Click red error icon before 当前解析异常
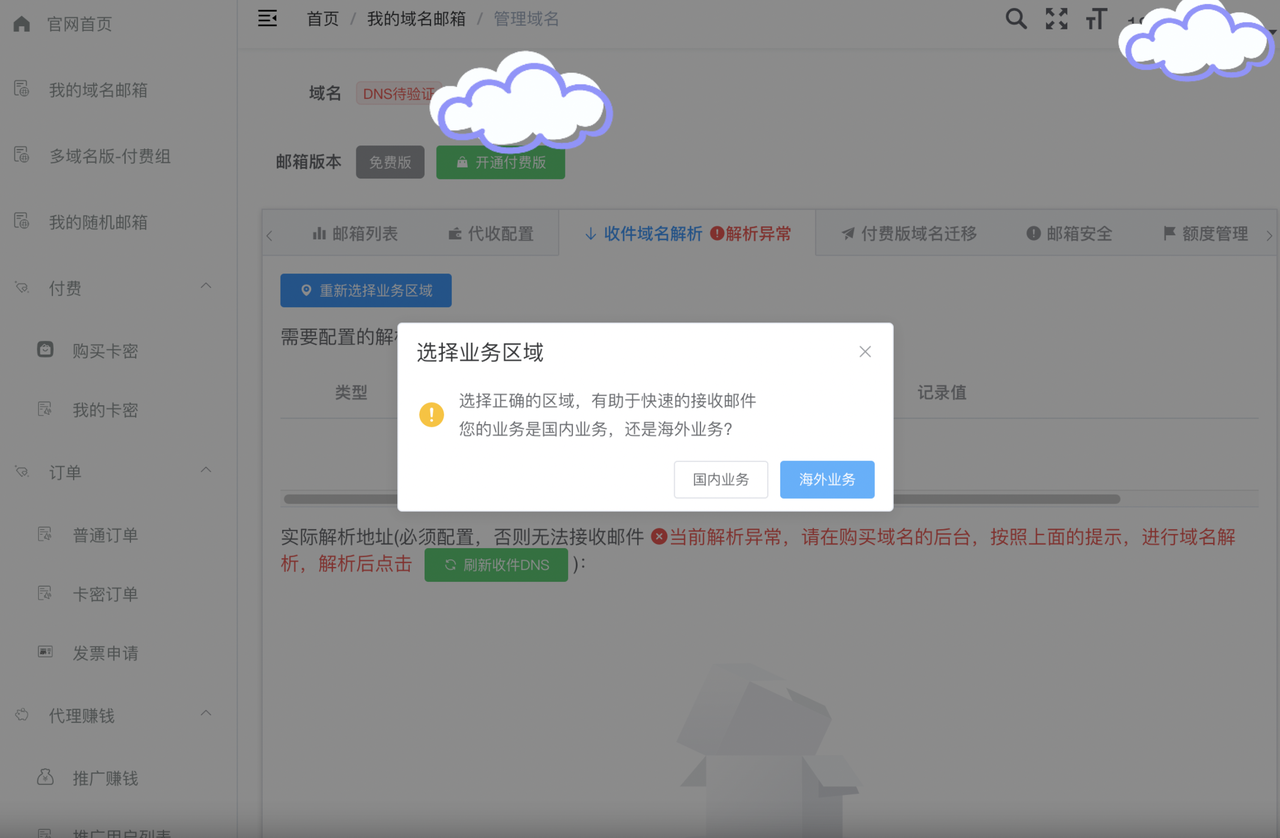Image resolution: width=1280 pixels, height=838 pixels. [659, 537]
